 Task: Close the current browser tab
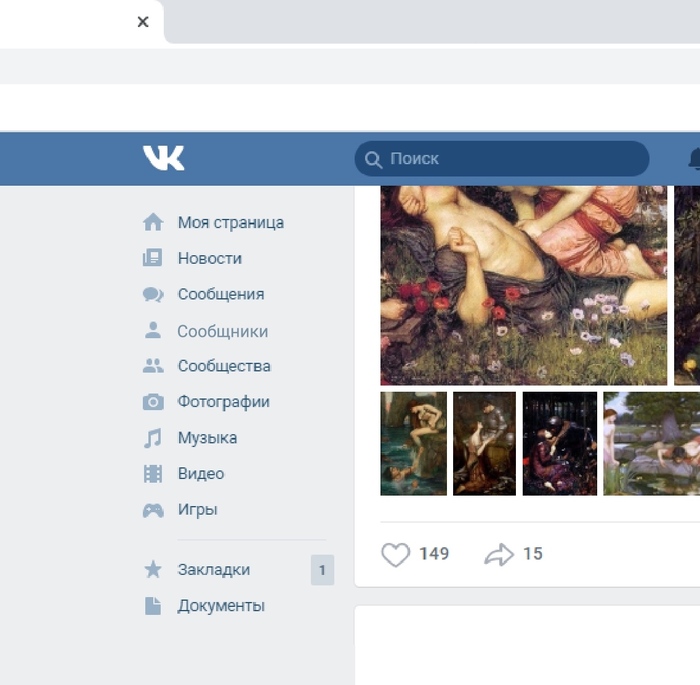click(x=143, y=22)
